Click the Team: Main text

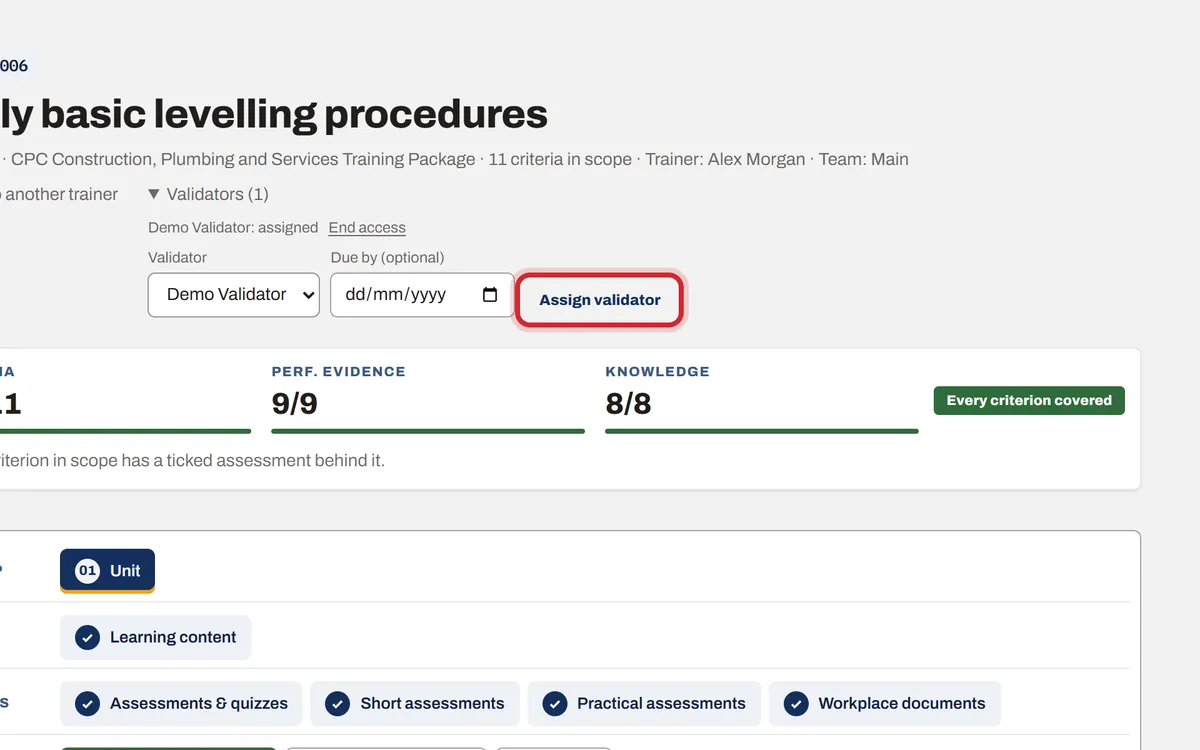click(864, 159)
